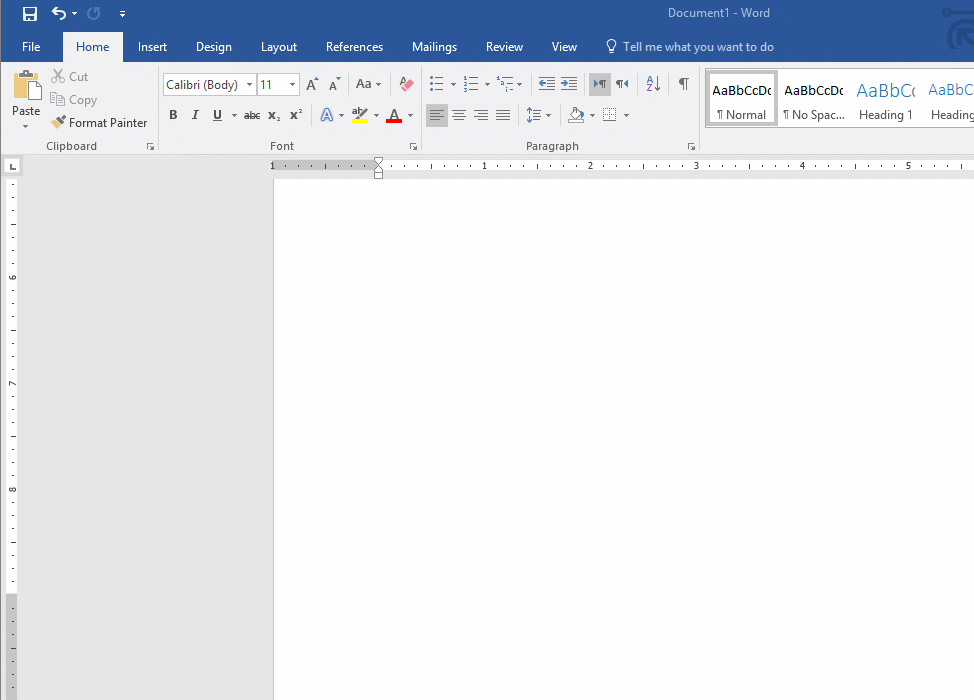Apply subscript formatting

pos(274,116)
